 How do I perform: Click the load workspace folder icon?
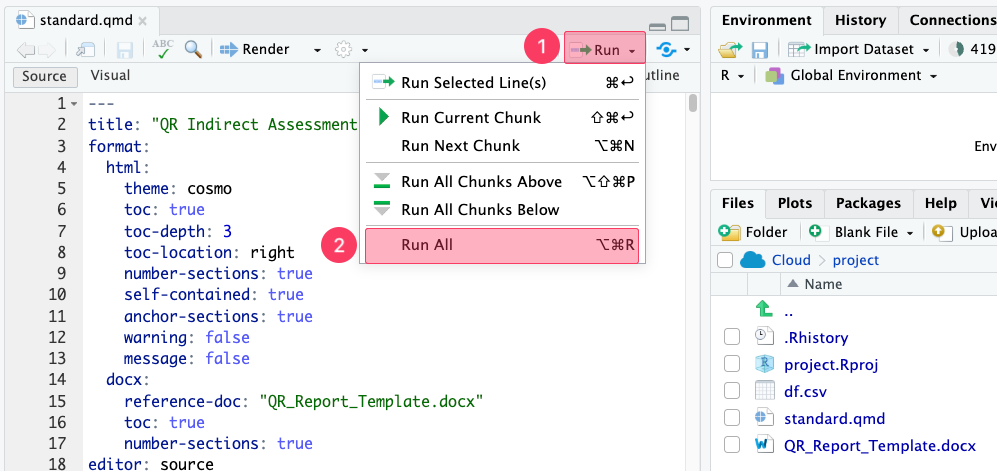pyautogui.click(x=731, y=49)
